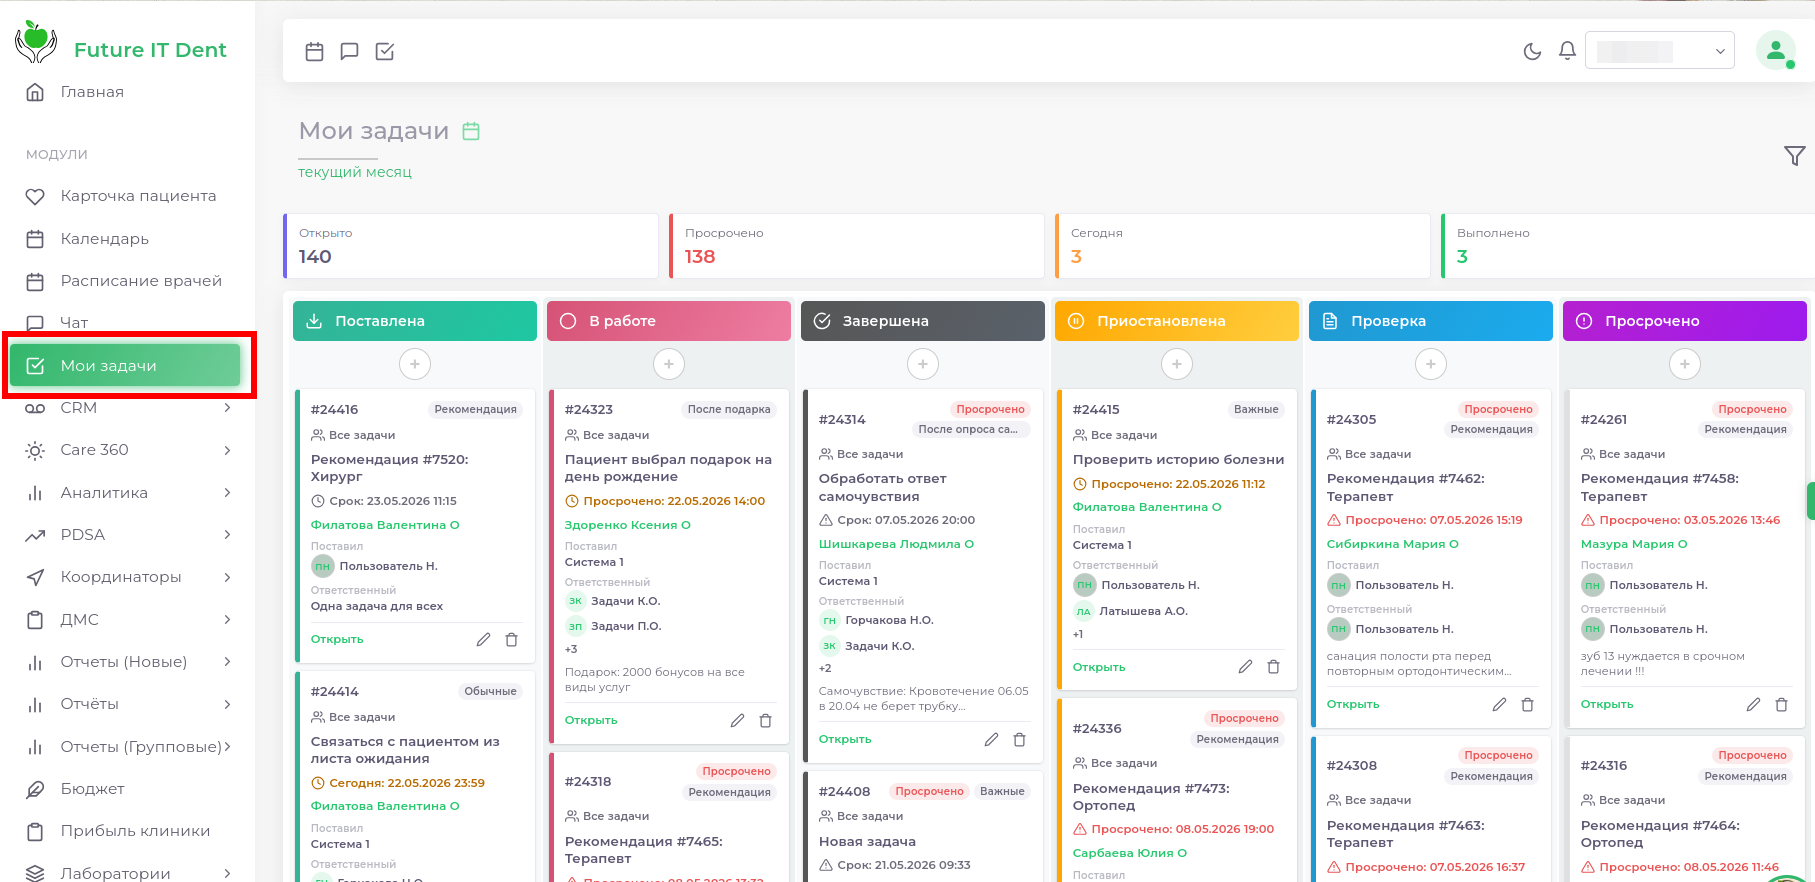Delete task #24261 with trash icon
Screen dimensions: 1815x882
[x=1782, y=704]
